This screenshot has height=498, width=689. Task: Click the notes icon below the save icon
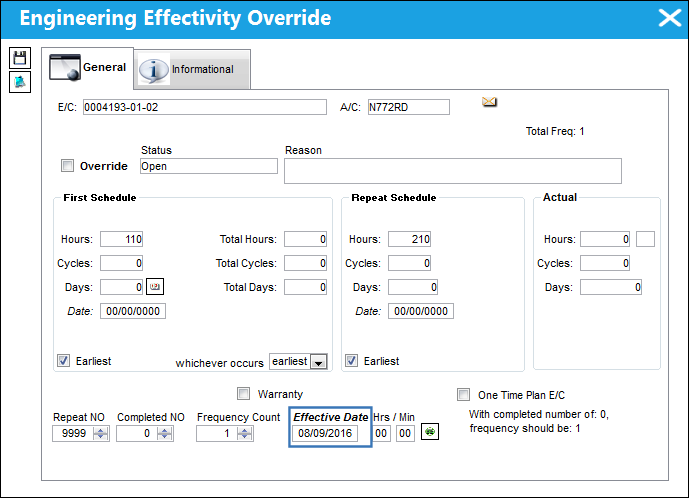click(20, 82)
